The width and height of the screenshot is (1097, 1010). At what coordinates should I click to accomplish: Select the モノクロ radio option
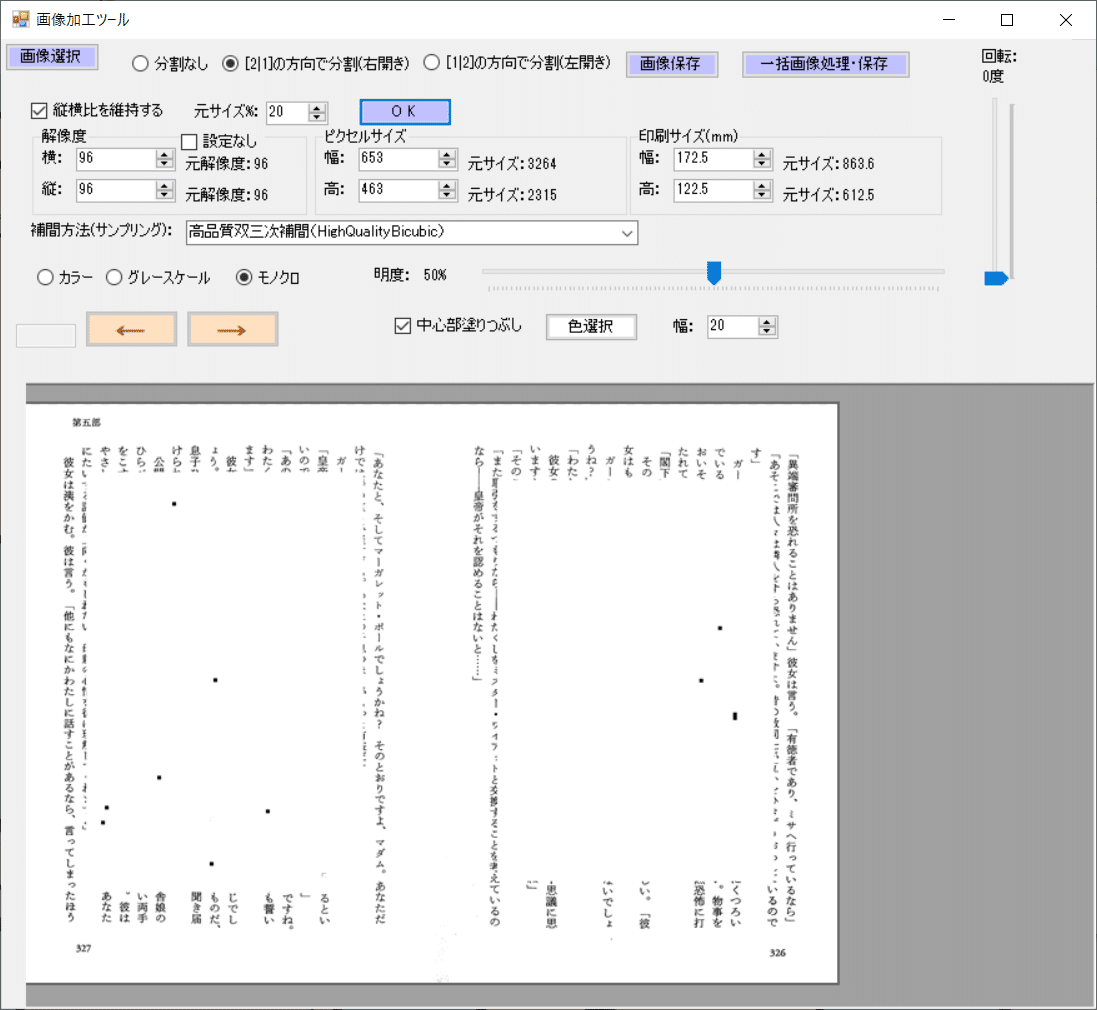click(x=268, y=278)
